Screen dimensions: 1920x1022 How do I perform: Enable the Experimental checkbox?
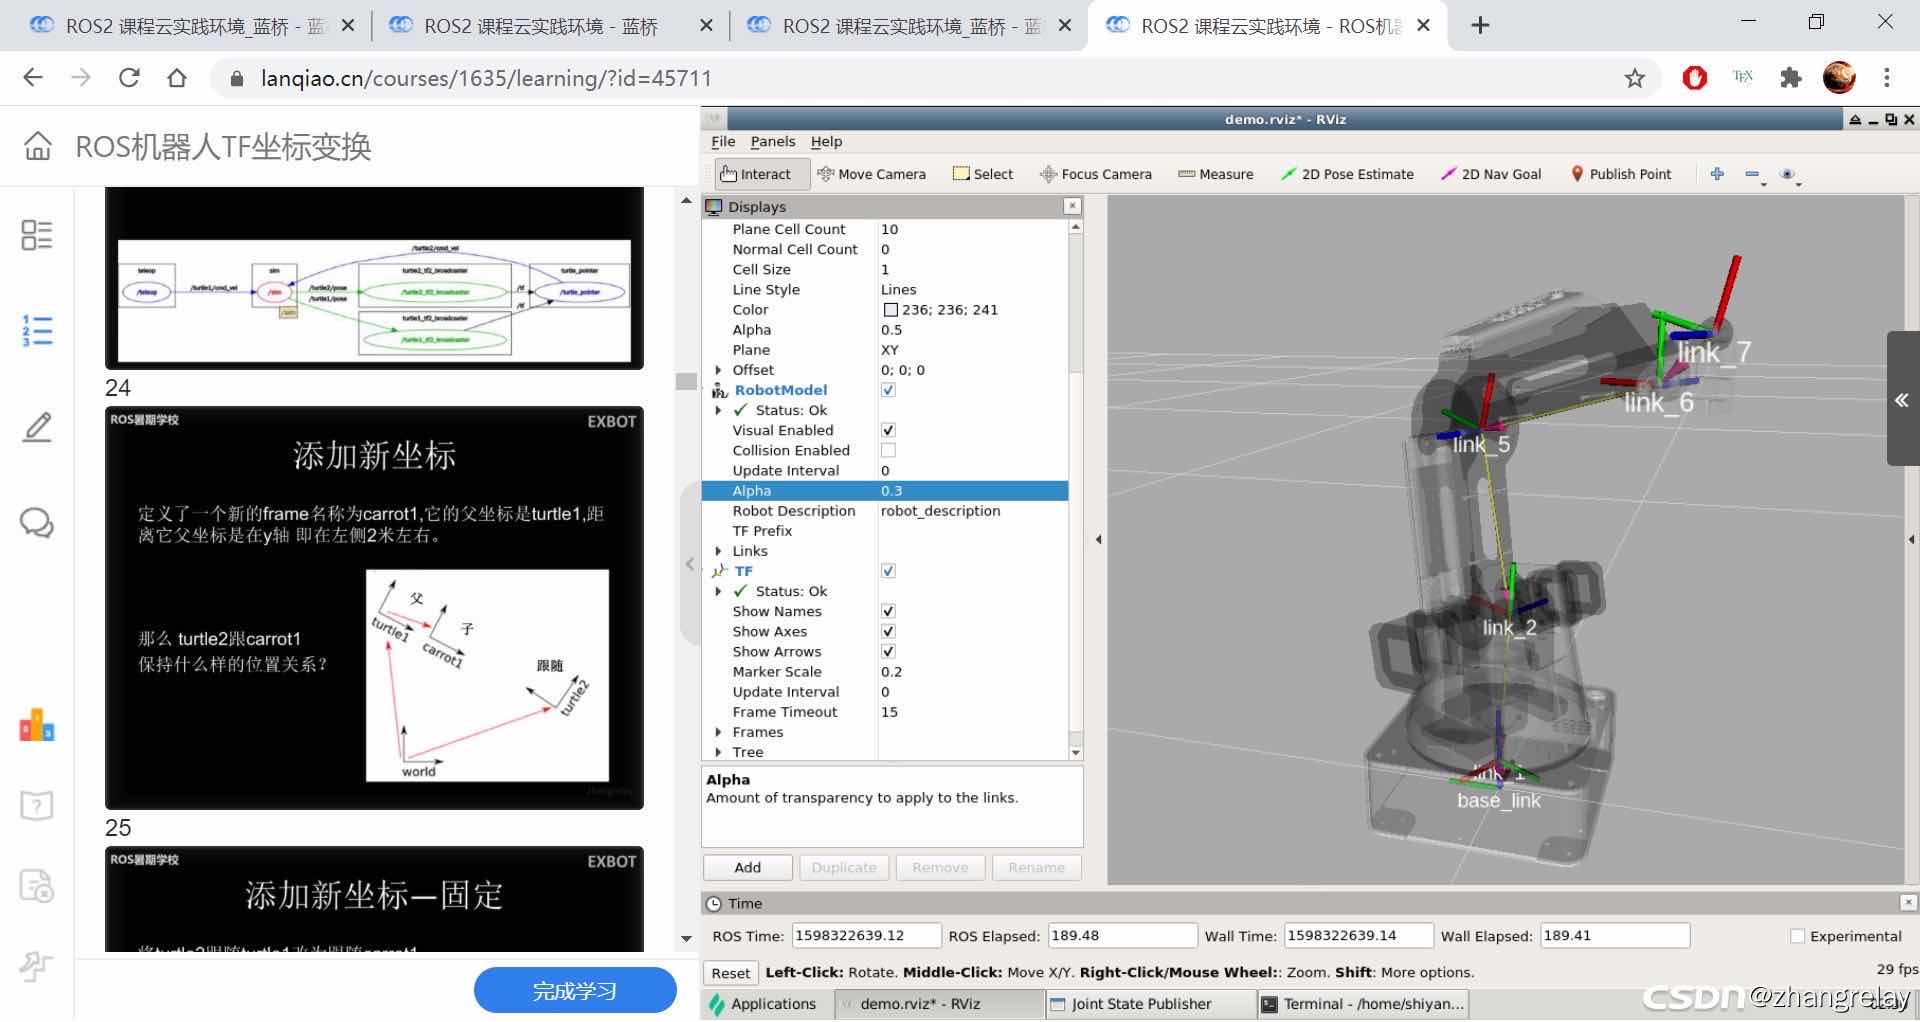(1797, 936)
